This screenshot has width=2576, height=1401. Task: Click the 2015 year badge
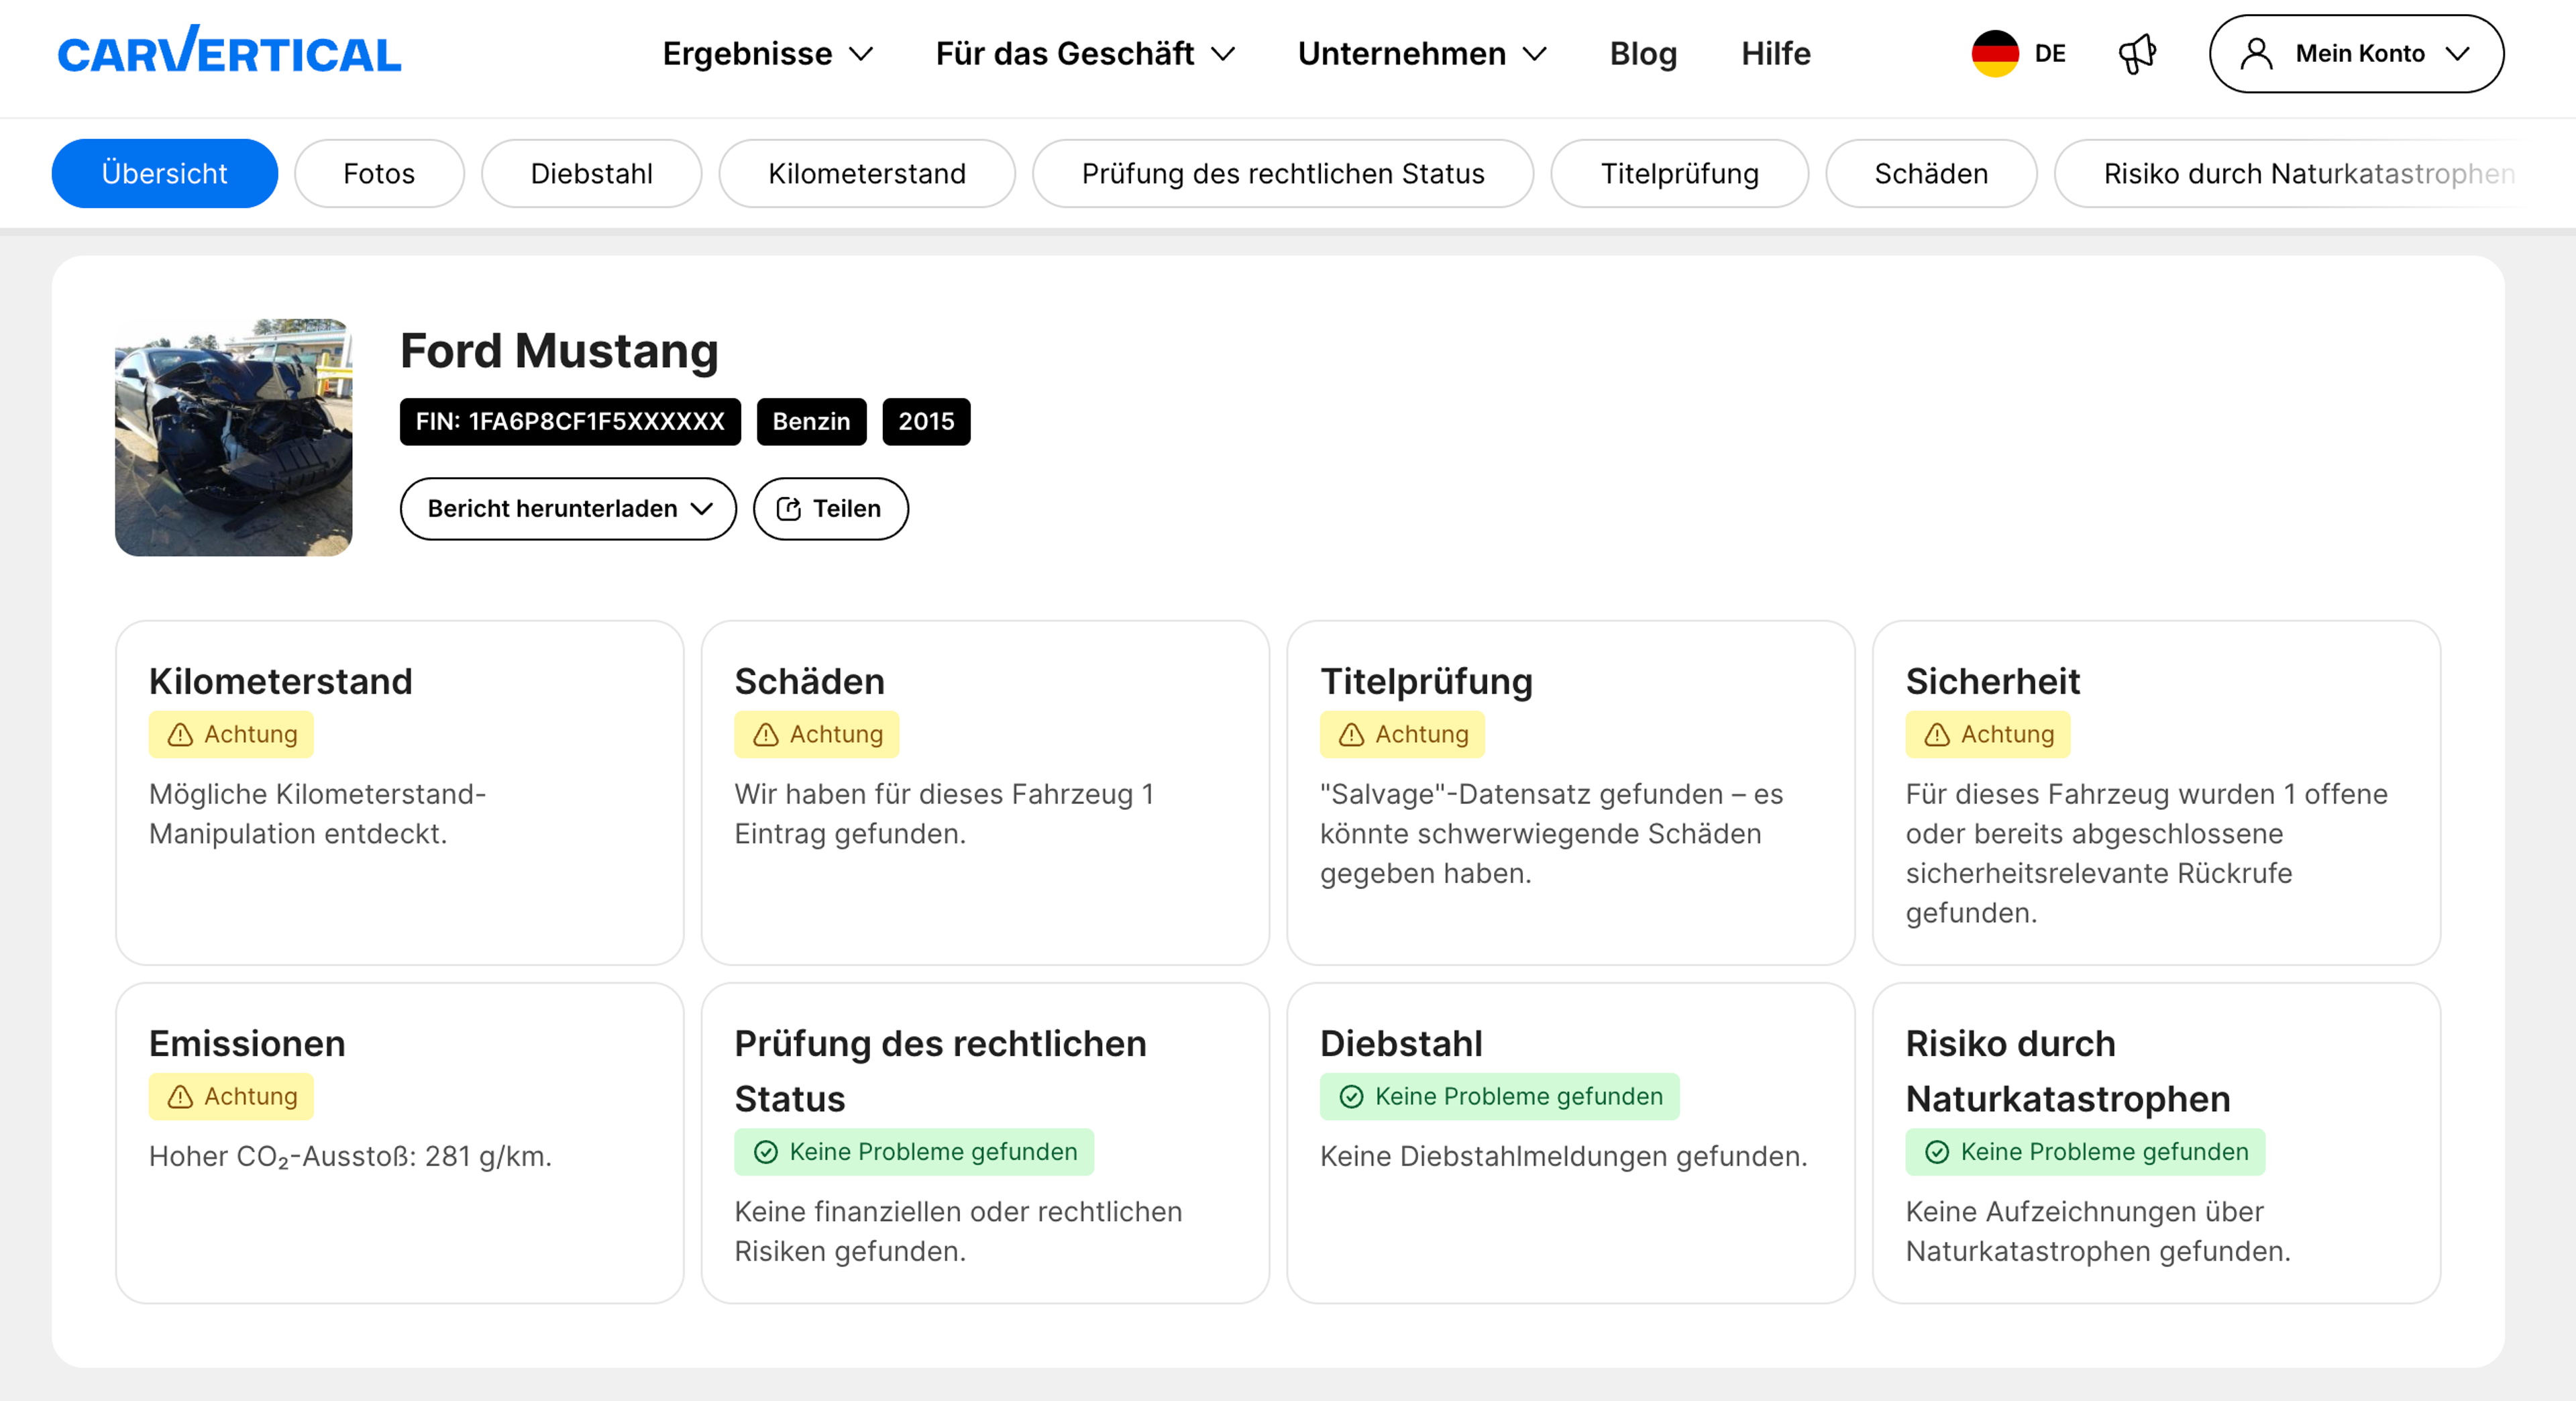926,421
